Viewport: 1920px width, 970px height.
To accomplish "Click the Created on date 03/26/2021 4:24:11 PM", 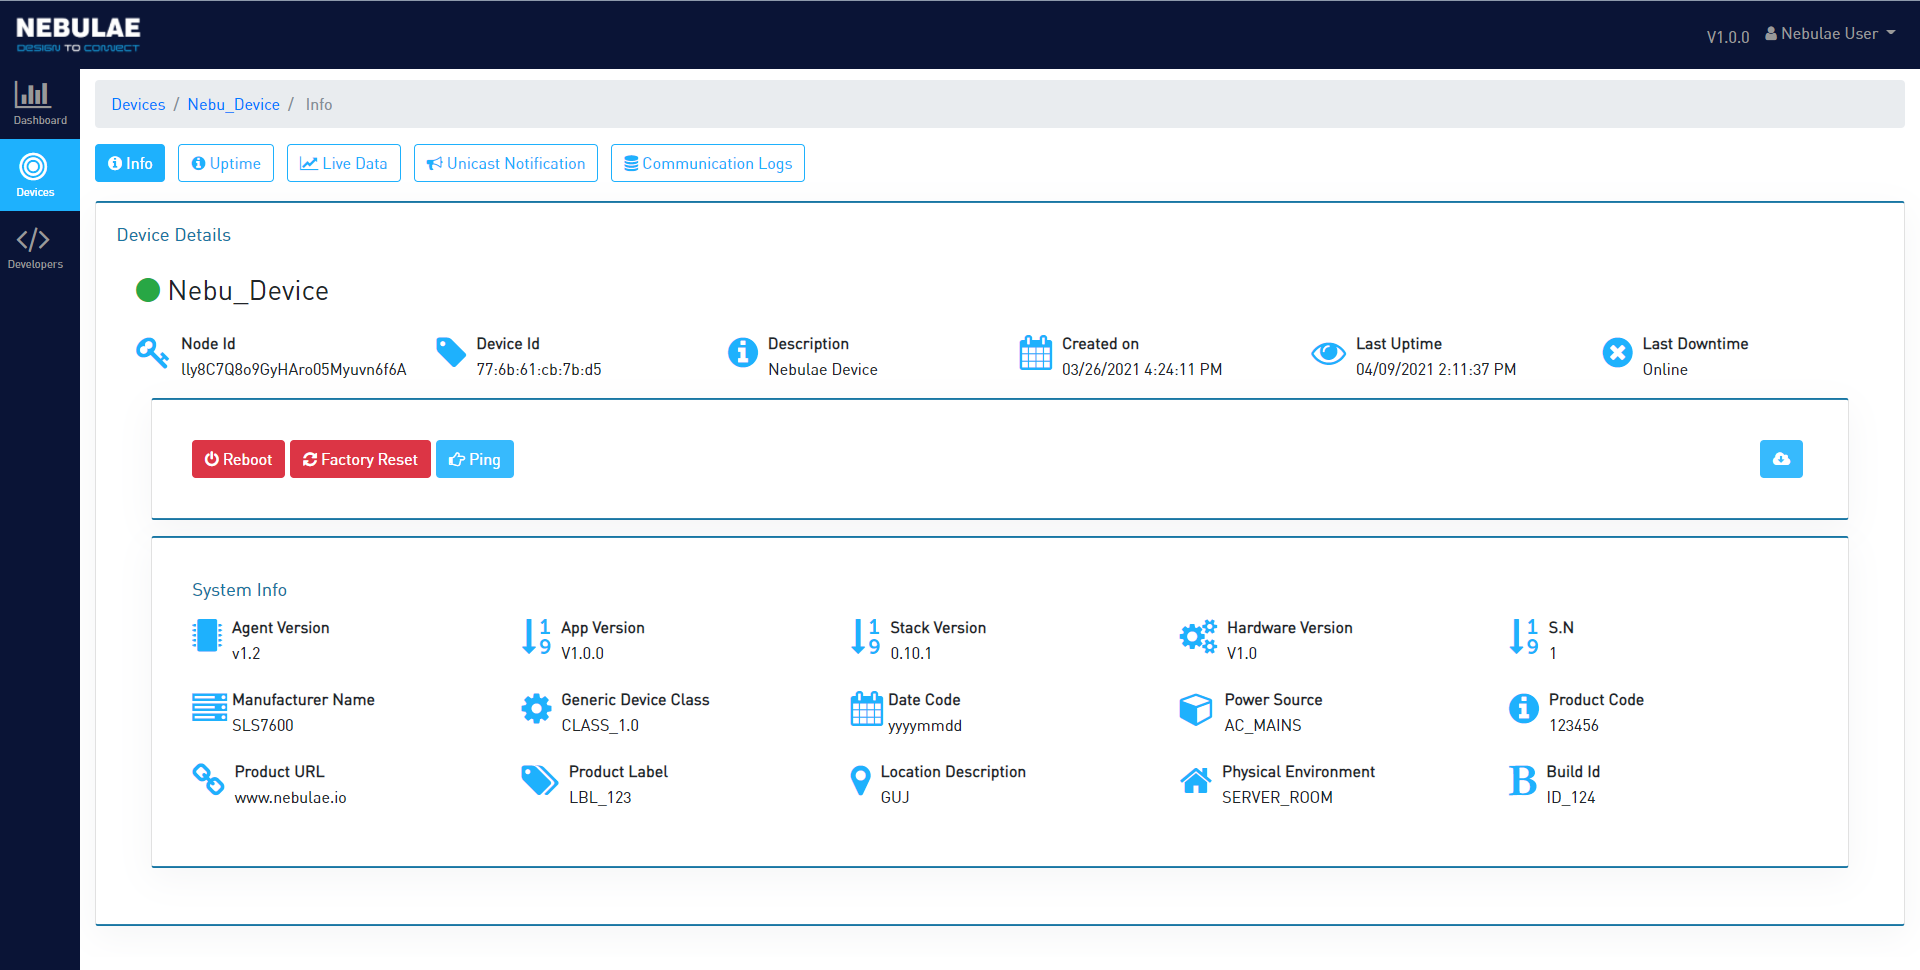I will pyautogui.click(x=1142, y=369).
